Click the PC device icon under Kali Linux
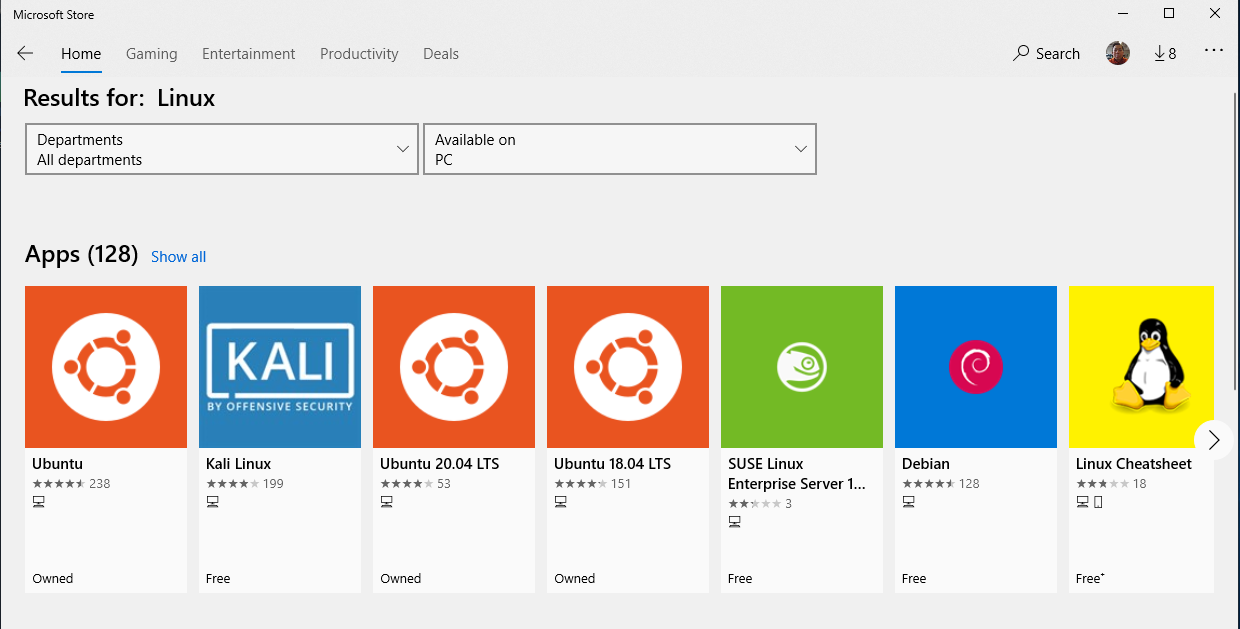The image size is (1240, 629). (x=212, y=501)
